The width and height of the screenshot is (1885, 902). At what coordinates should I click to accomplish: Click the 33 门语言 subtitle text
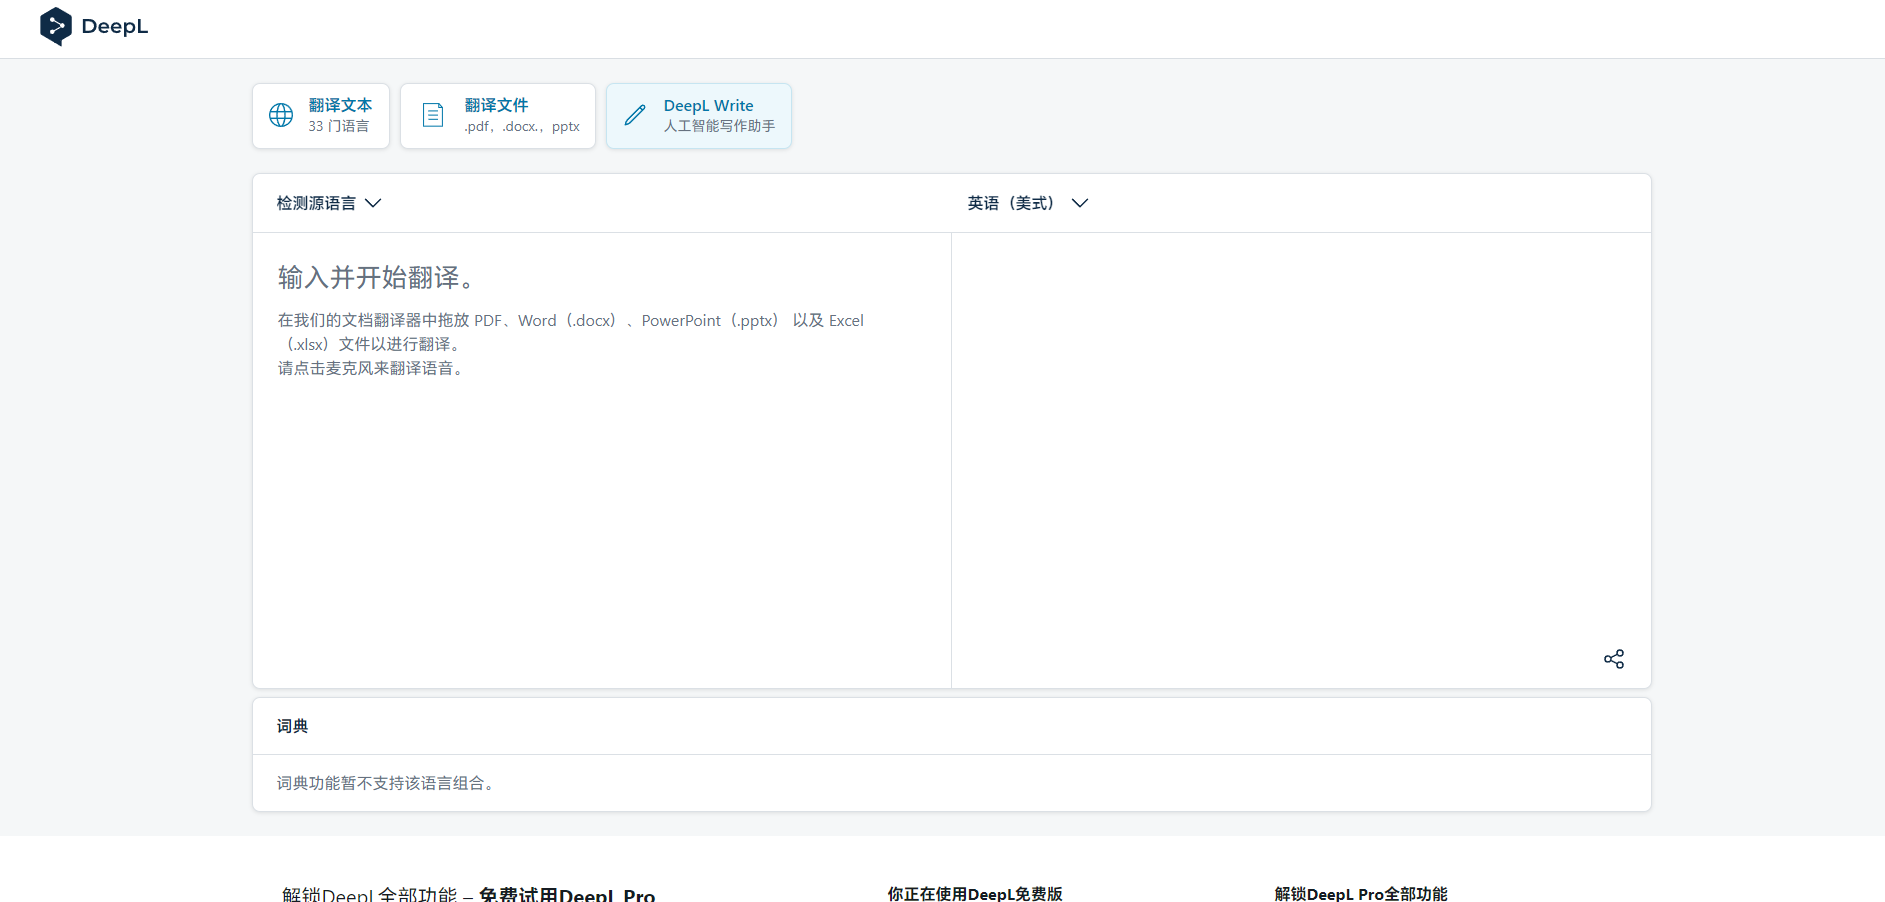click(x=339, y=126)
